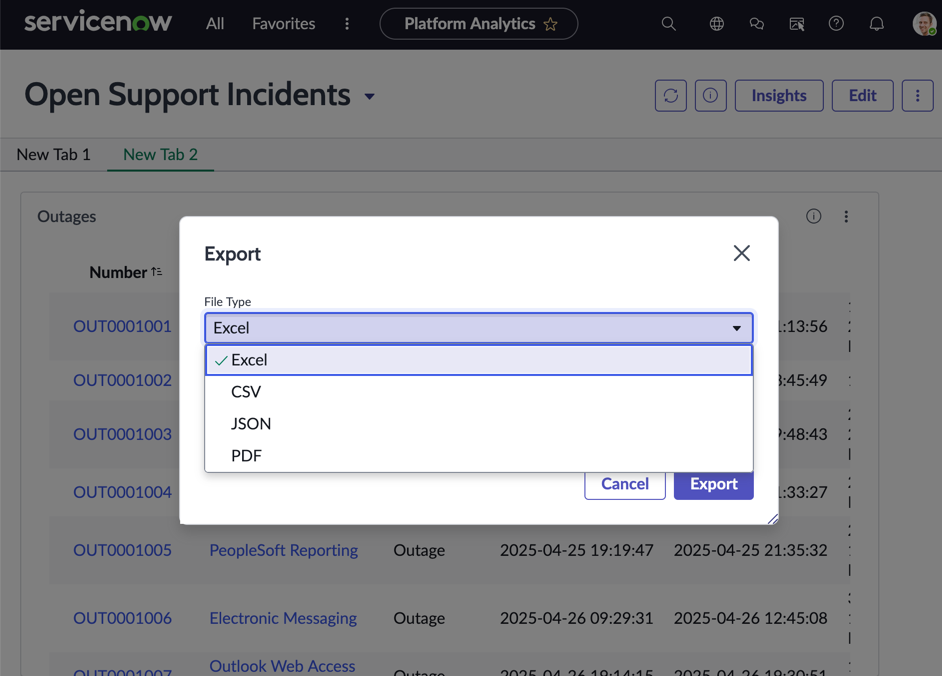Open the global search icon

point(668,24)
